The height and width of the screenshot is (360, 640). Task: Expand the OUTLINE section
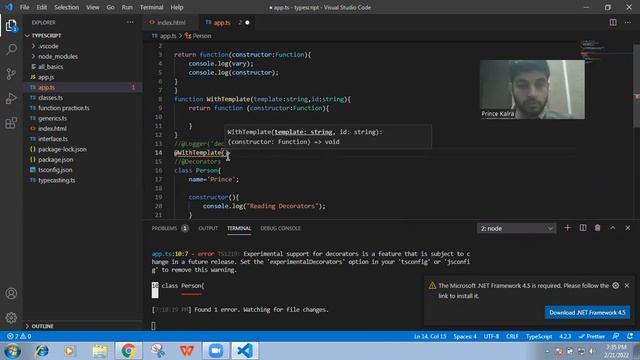pos(42,326)
